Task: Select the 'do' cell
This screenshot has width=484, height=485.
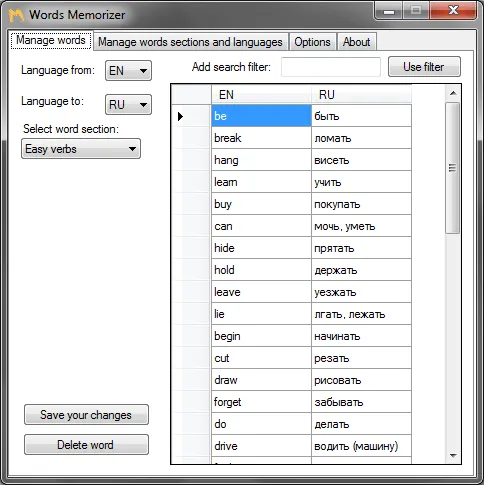Action: click(261, 424)
